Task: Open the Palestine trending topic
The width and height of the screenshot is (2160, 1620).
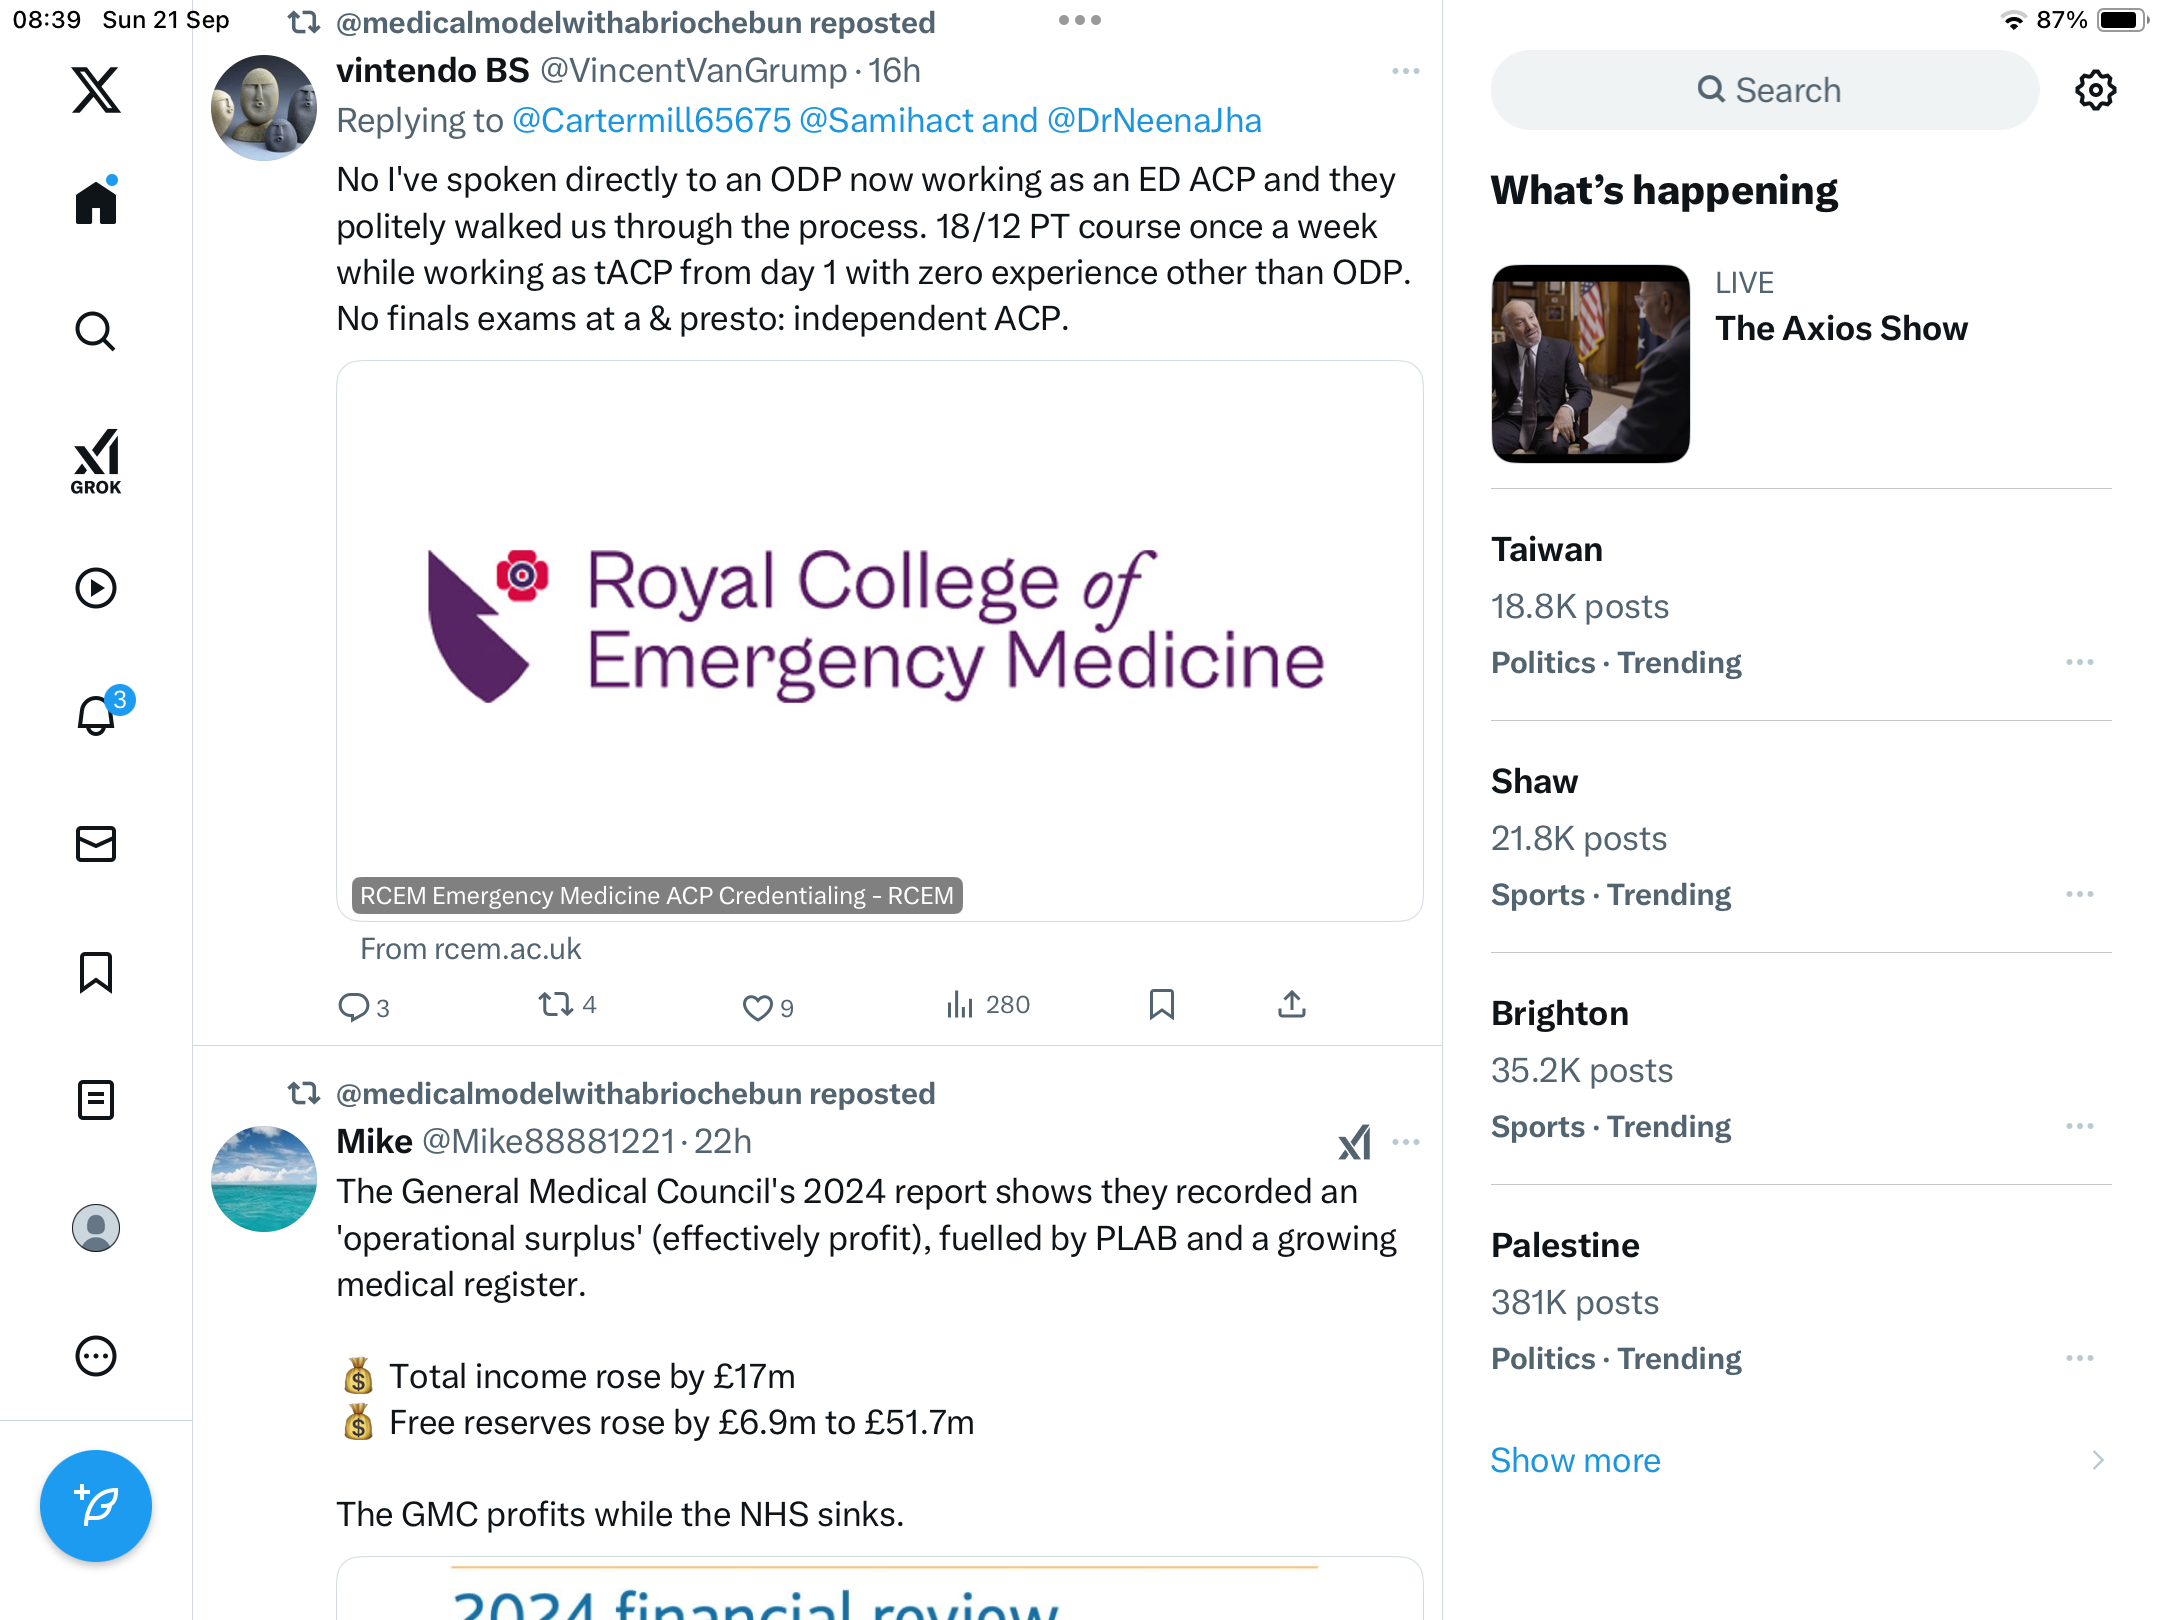Action: (1565, 1246)
